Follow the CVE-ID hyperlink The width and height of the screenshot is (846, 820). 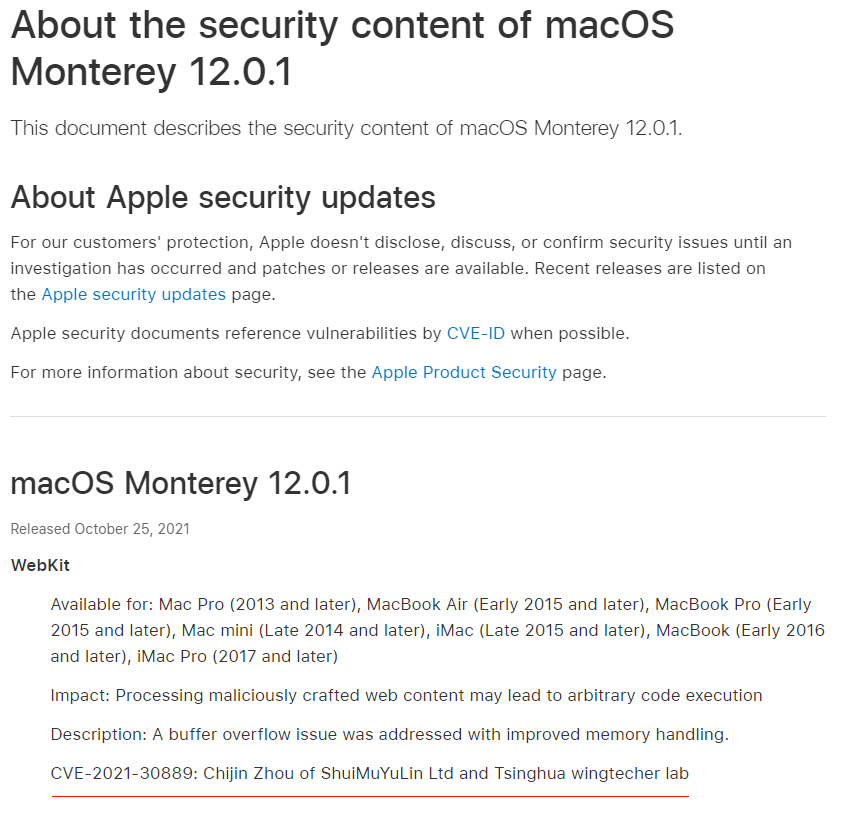[475, 333]
